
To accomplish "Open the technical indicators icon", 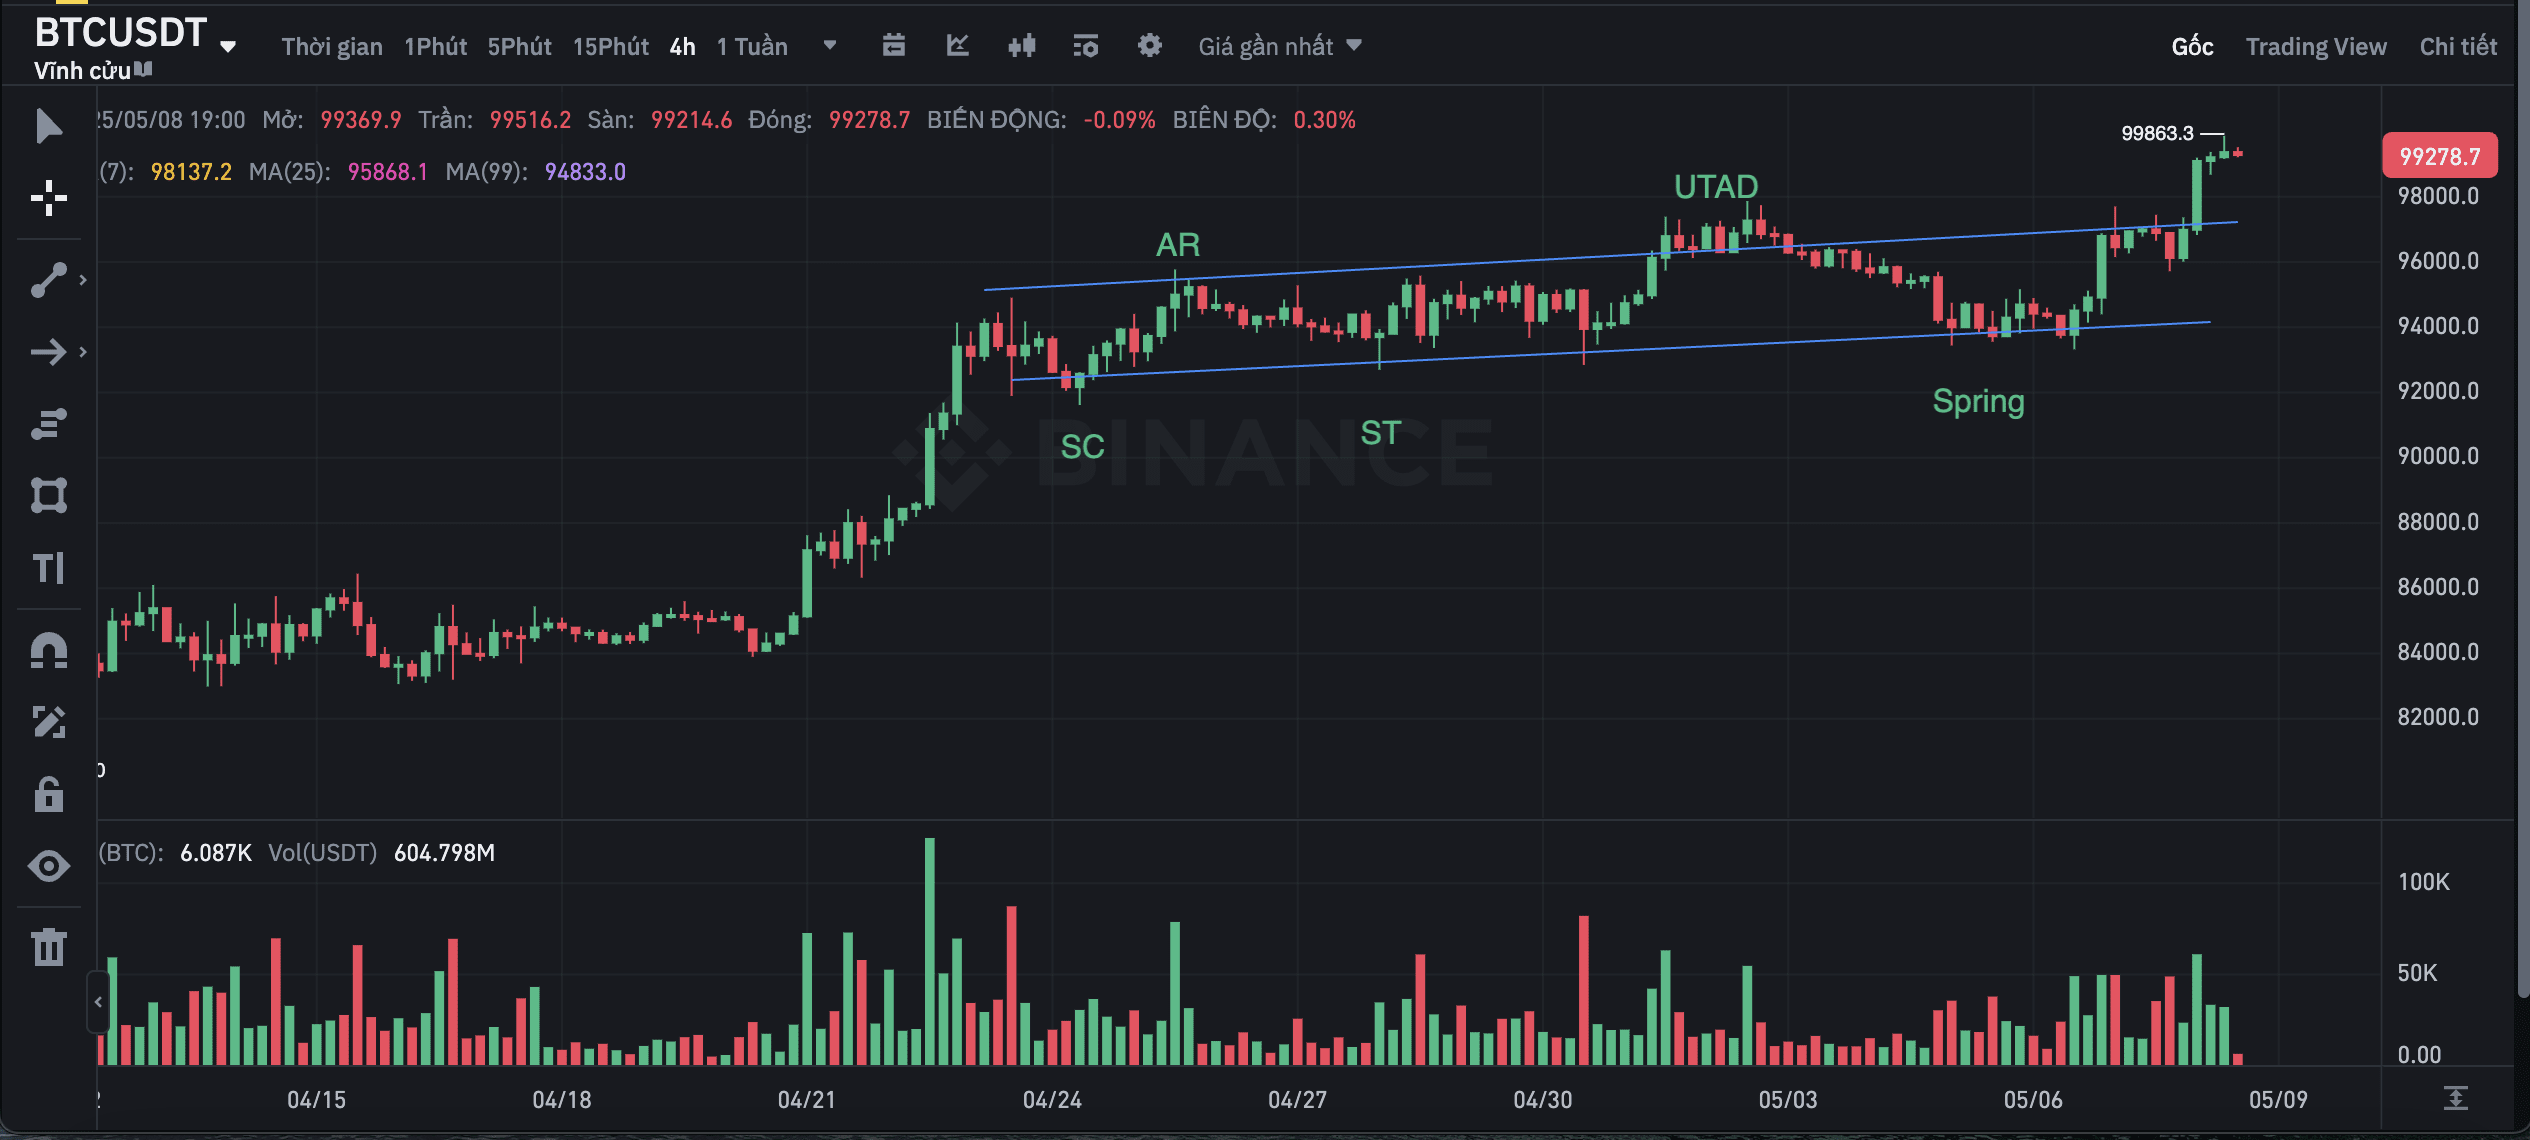I will click(x=958, y=45).
